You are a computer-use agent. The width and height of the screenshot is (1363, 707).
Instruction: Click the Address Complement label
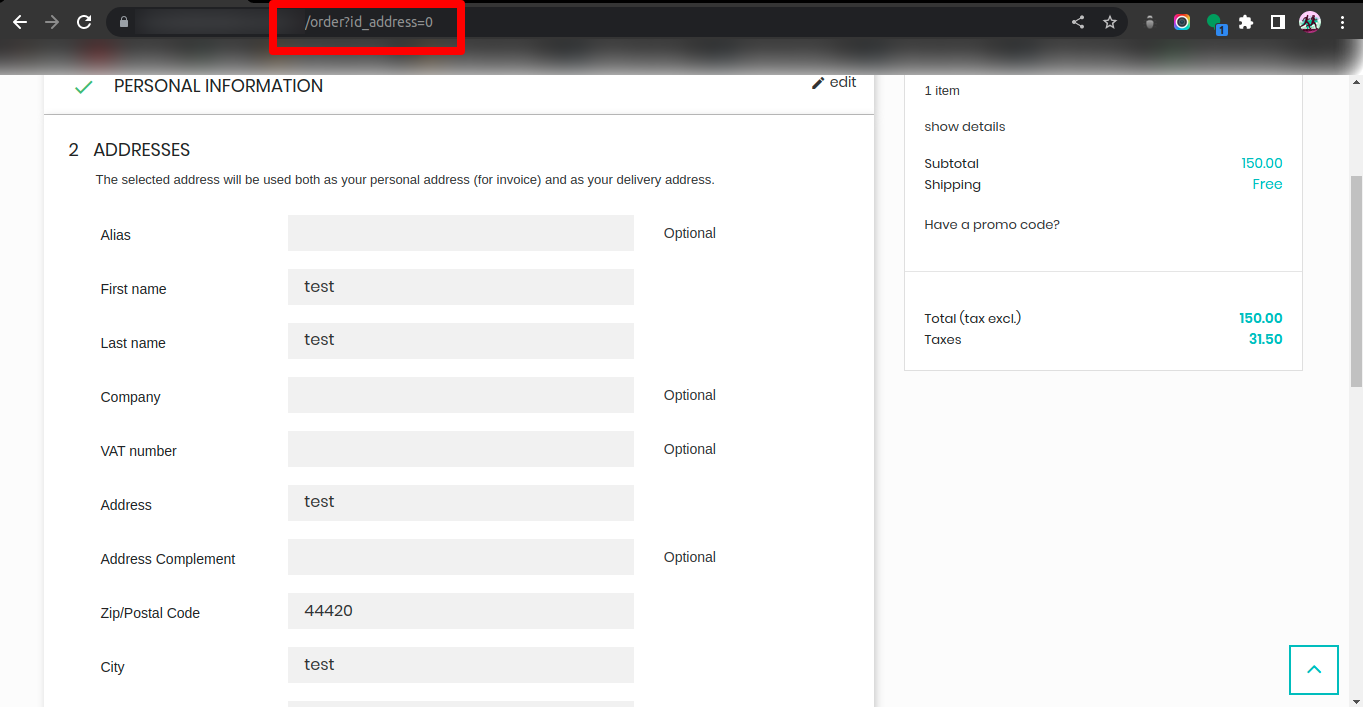click(168, 559)
